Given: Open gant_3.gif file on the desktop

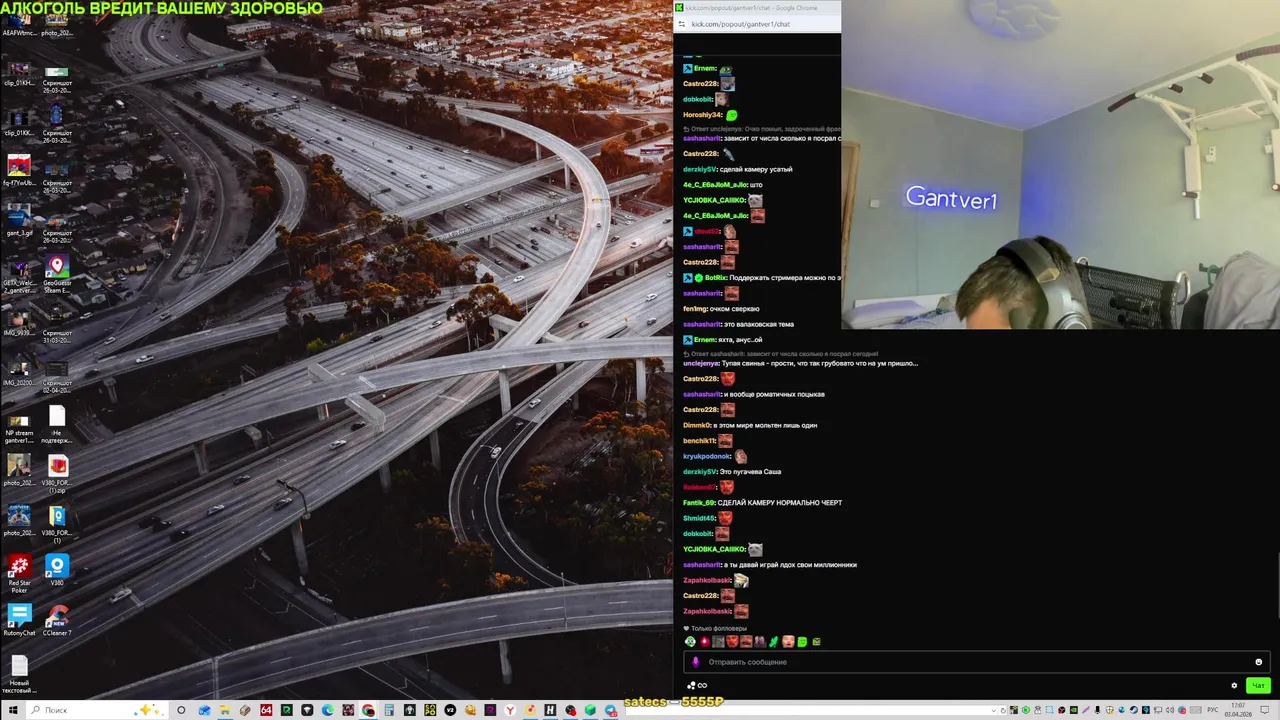Looking at the screenshot, I should (18, 221).
